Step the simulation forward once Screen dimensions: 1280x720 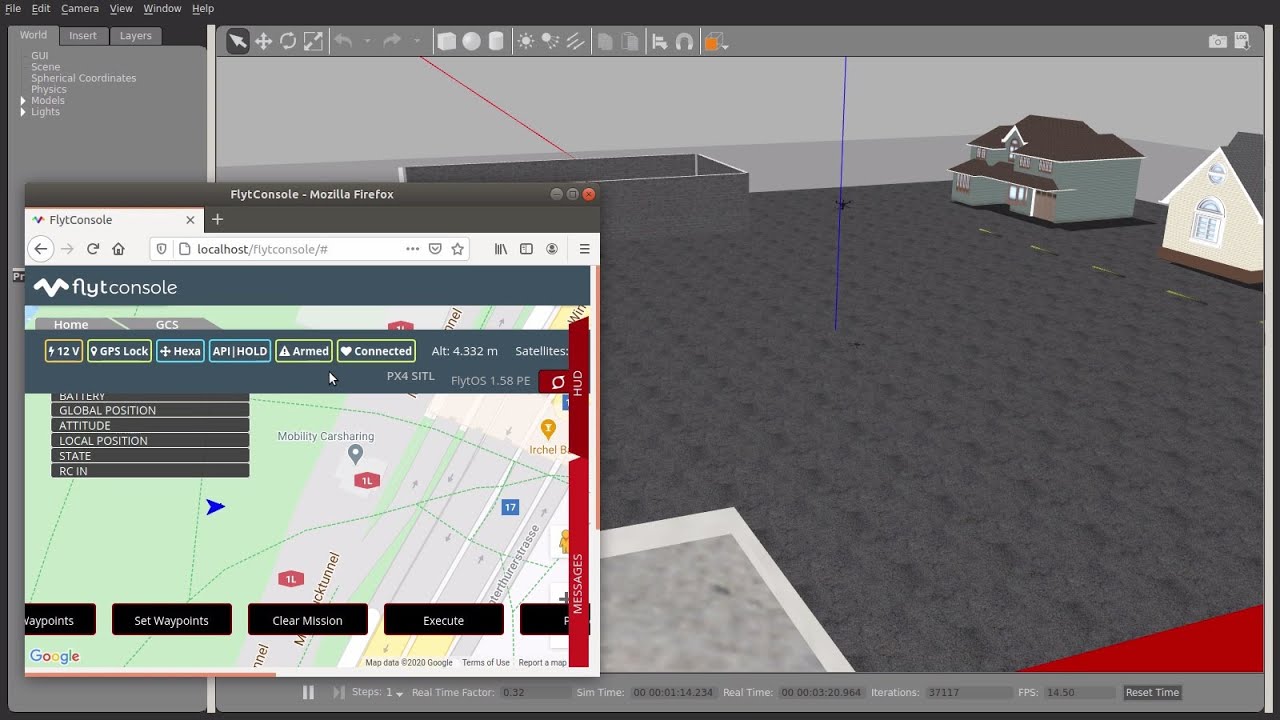[x=339, y=692]
